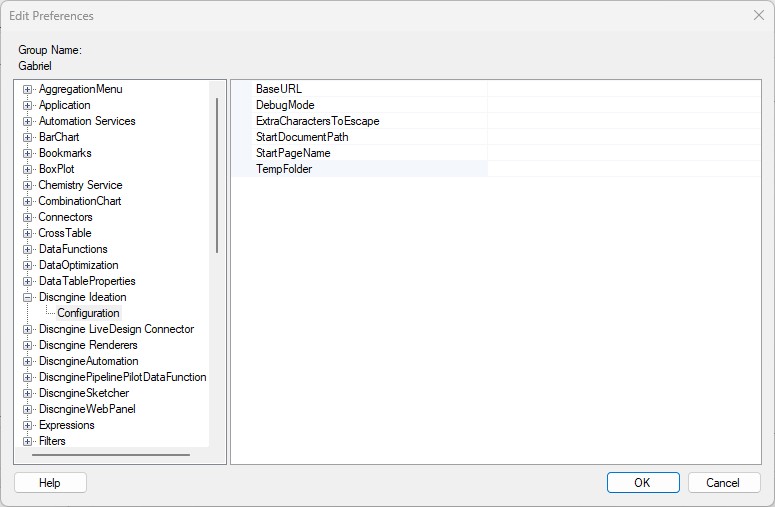Viewport: 775px width, 507px height.
Task: Select the Expressions tree item
Action: tap(66, 425)
